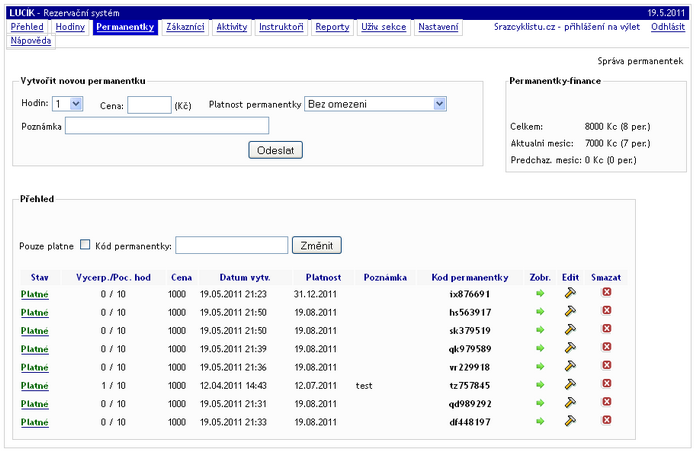Show details of permanentka sk379519 with green arrow
This screenshot has height=456, width=700.
click(540, 330)
